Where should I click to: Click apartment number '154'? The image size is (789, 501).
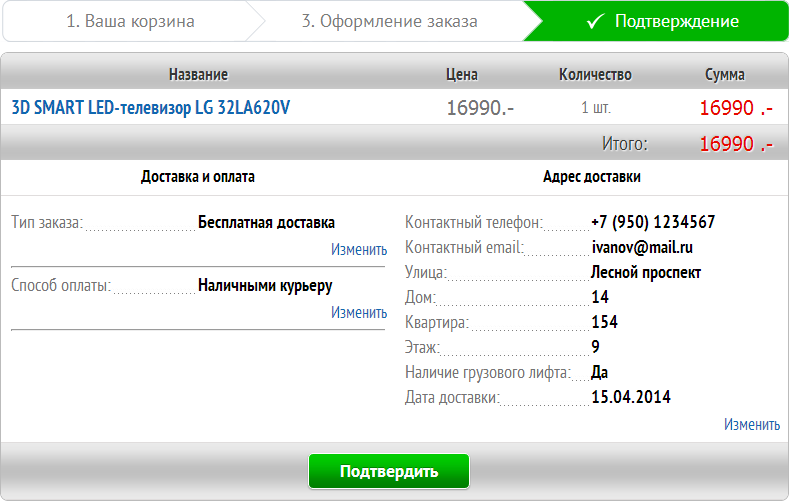(x=604, y=322)
